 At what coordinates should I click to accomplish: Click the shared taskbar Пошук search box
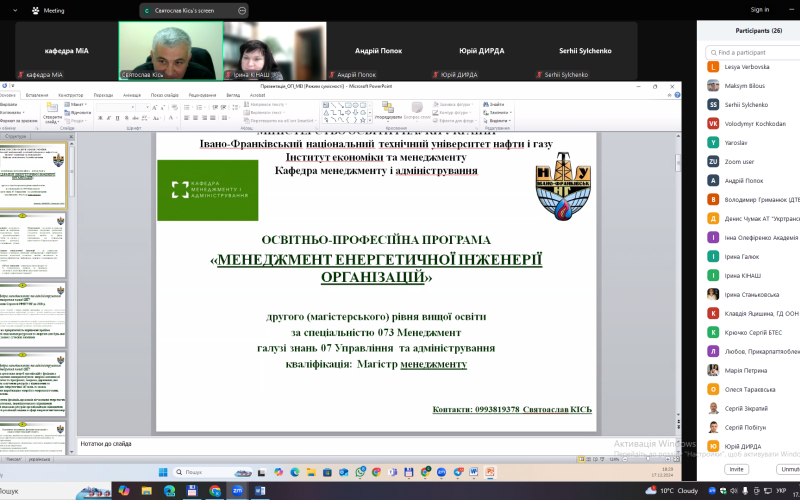coord(213,472)
